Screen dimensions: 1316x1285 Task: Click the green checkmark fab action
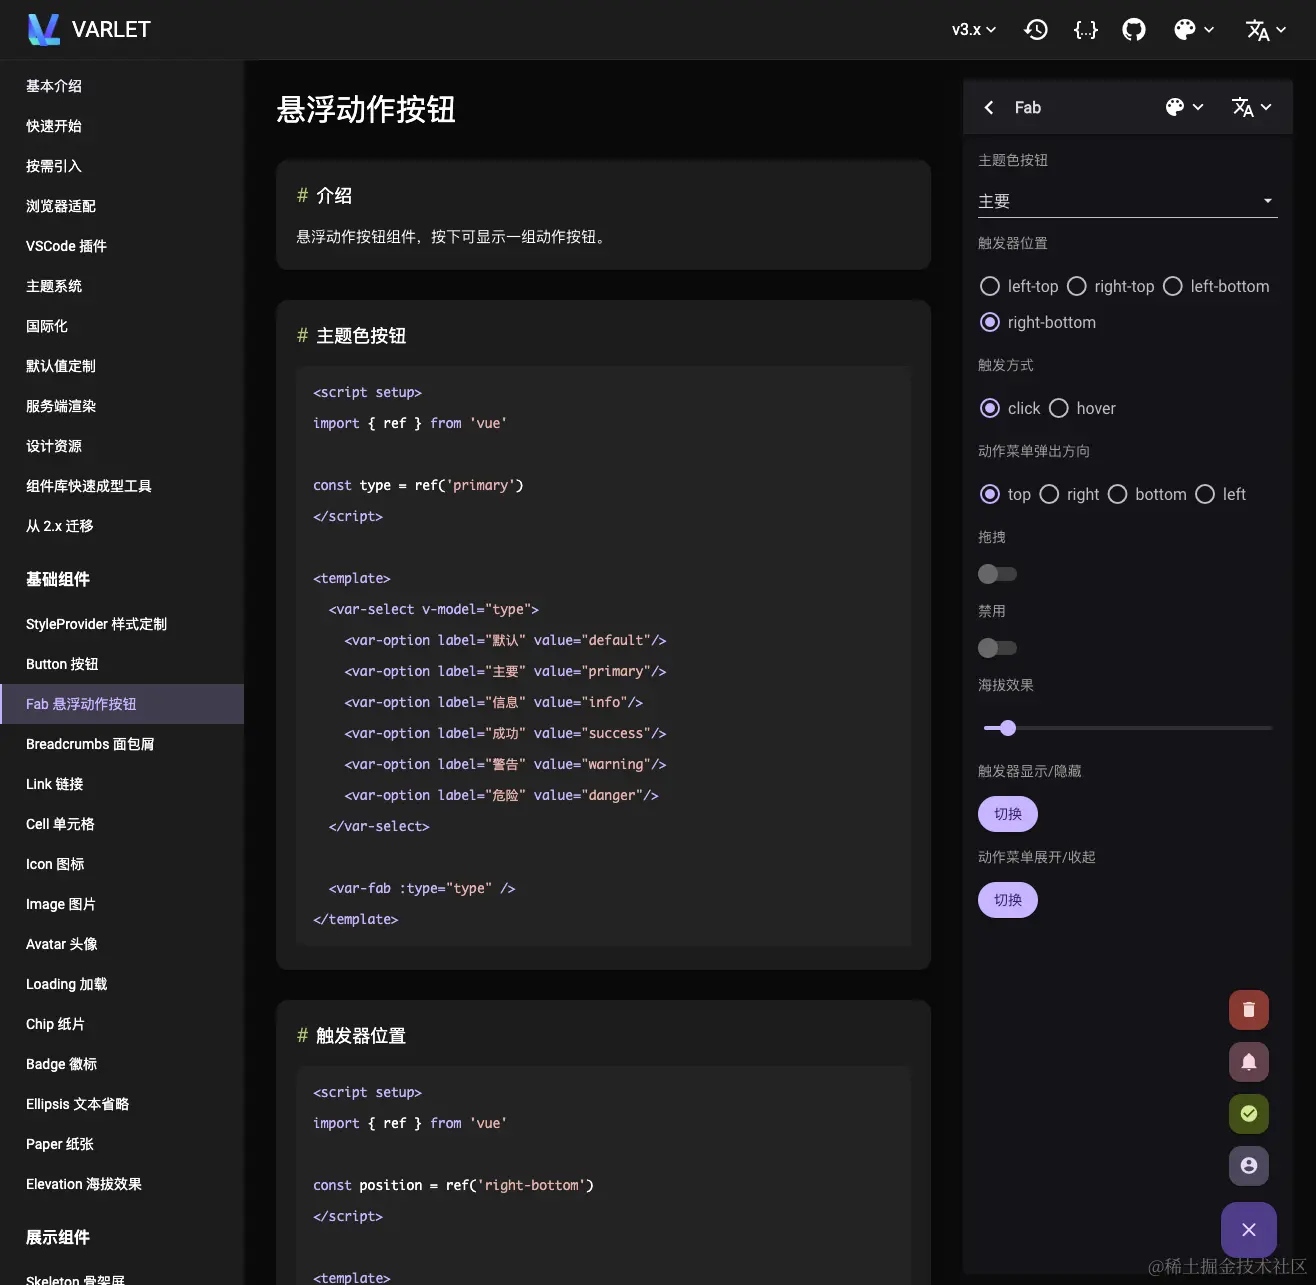point(1249,1114)
